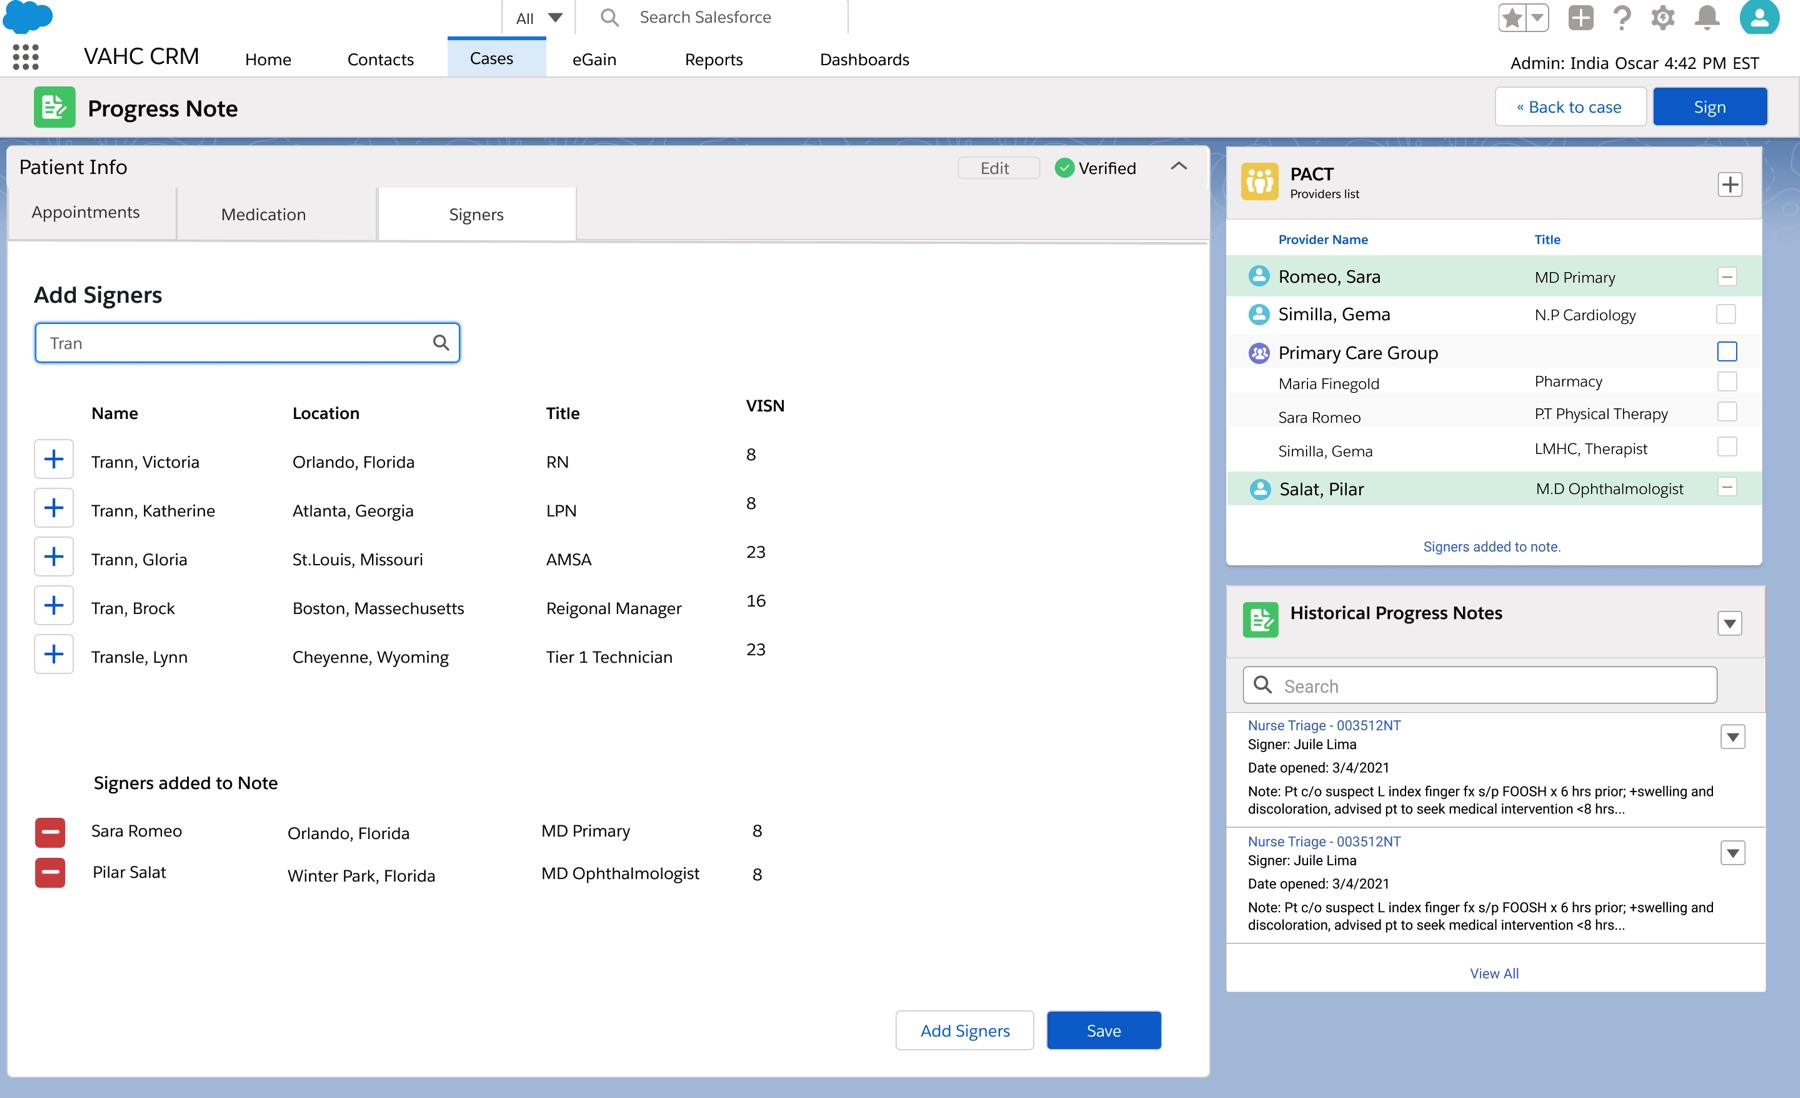
Task: Click the search magnifier in signer field
Action: coord(441,343)
